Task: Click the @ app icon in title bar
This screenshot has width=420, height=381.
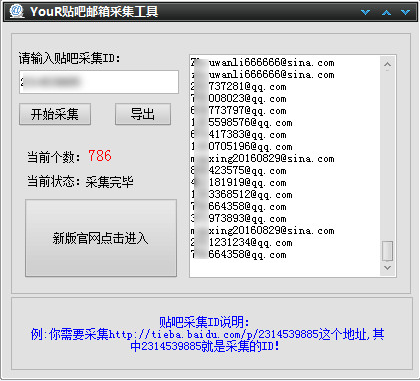Action: 16,11
